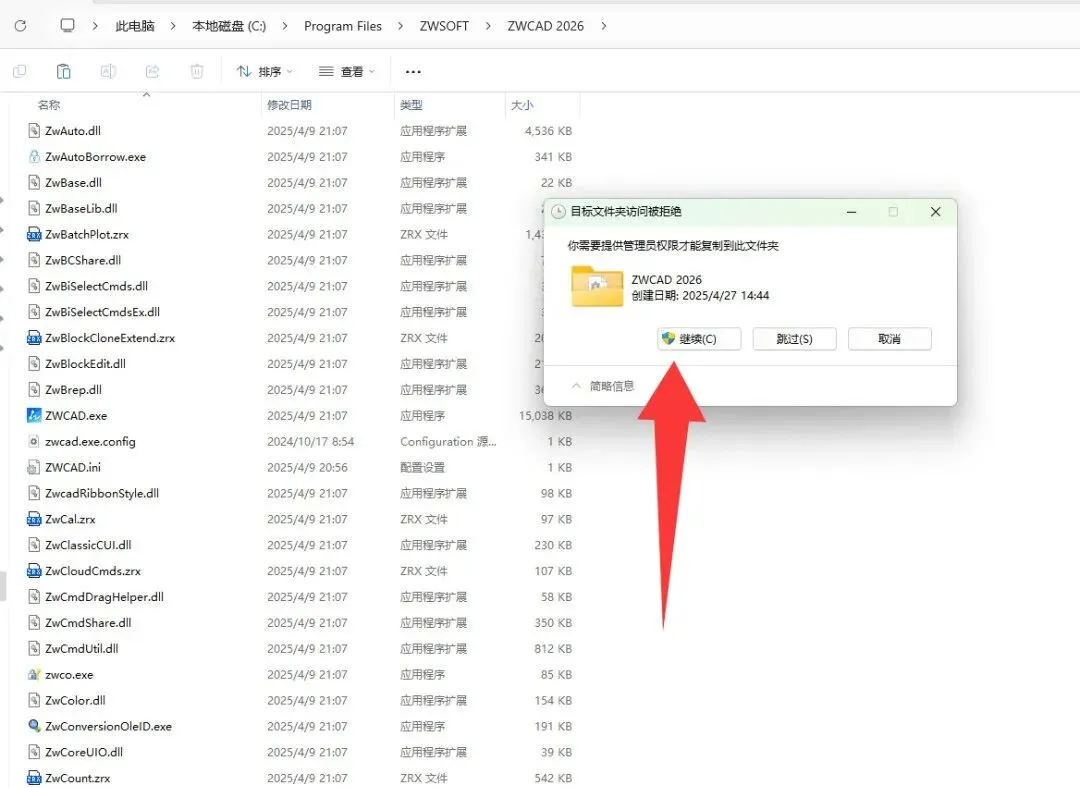Click the ZWCAD 2026 breadcrumb

click(546, 26)
